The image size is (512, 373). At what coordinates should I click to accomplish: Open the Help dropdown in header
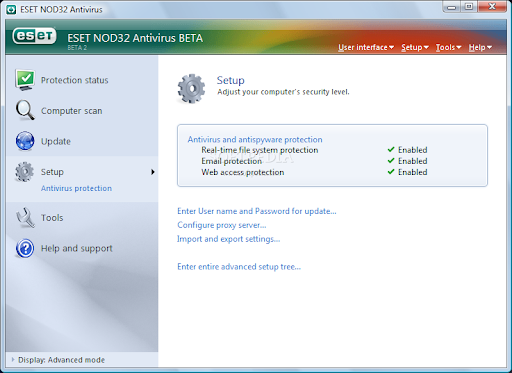coord(480,47)
